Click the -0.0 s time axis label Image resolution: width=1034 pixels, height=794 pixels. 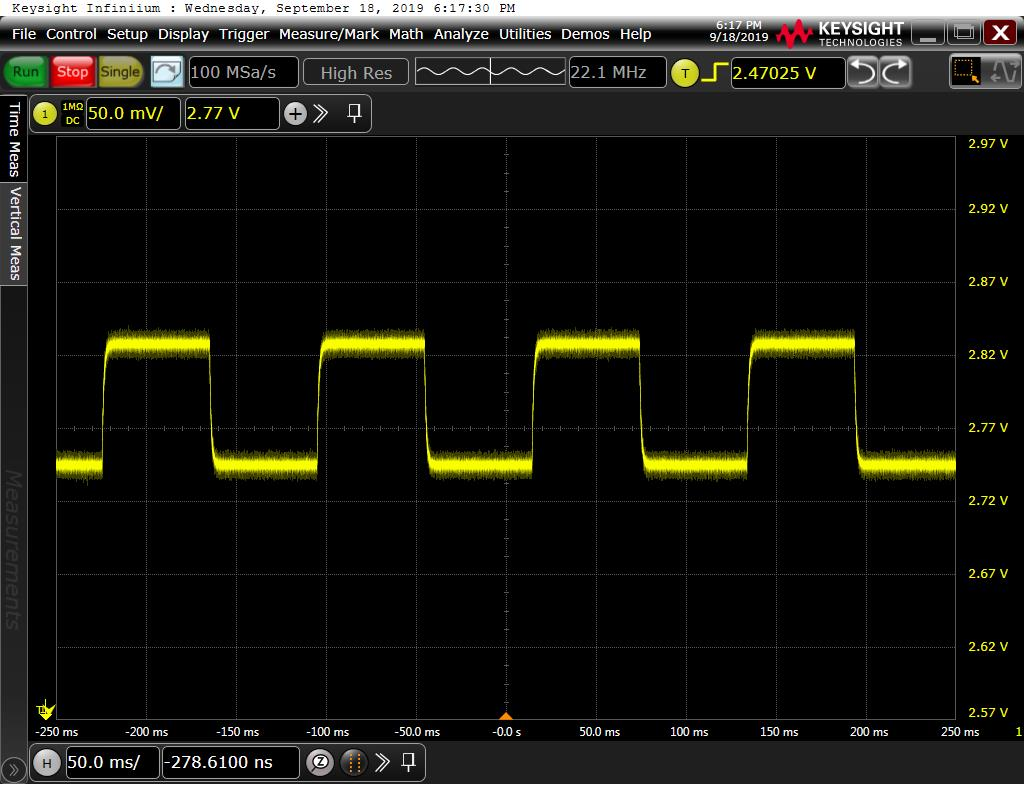[506, 733]
